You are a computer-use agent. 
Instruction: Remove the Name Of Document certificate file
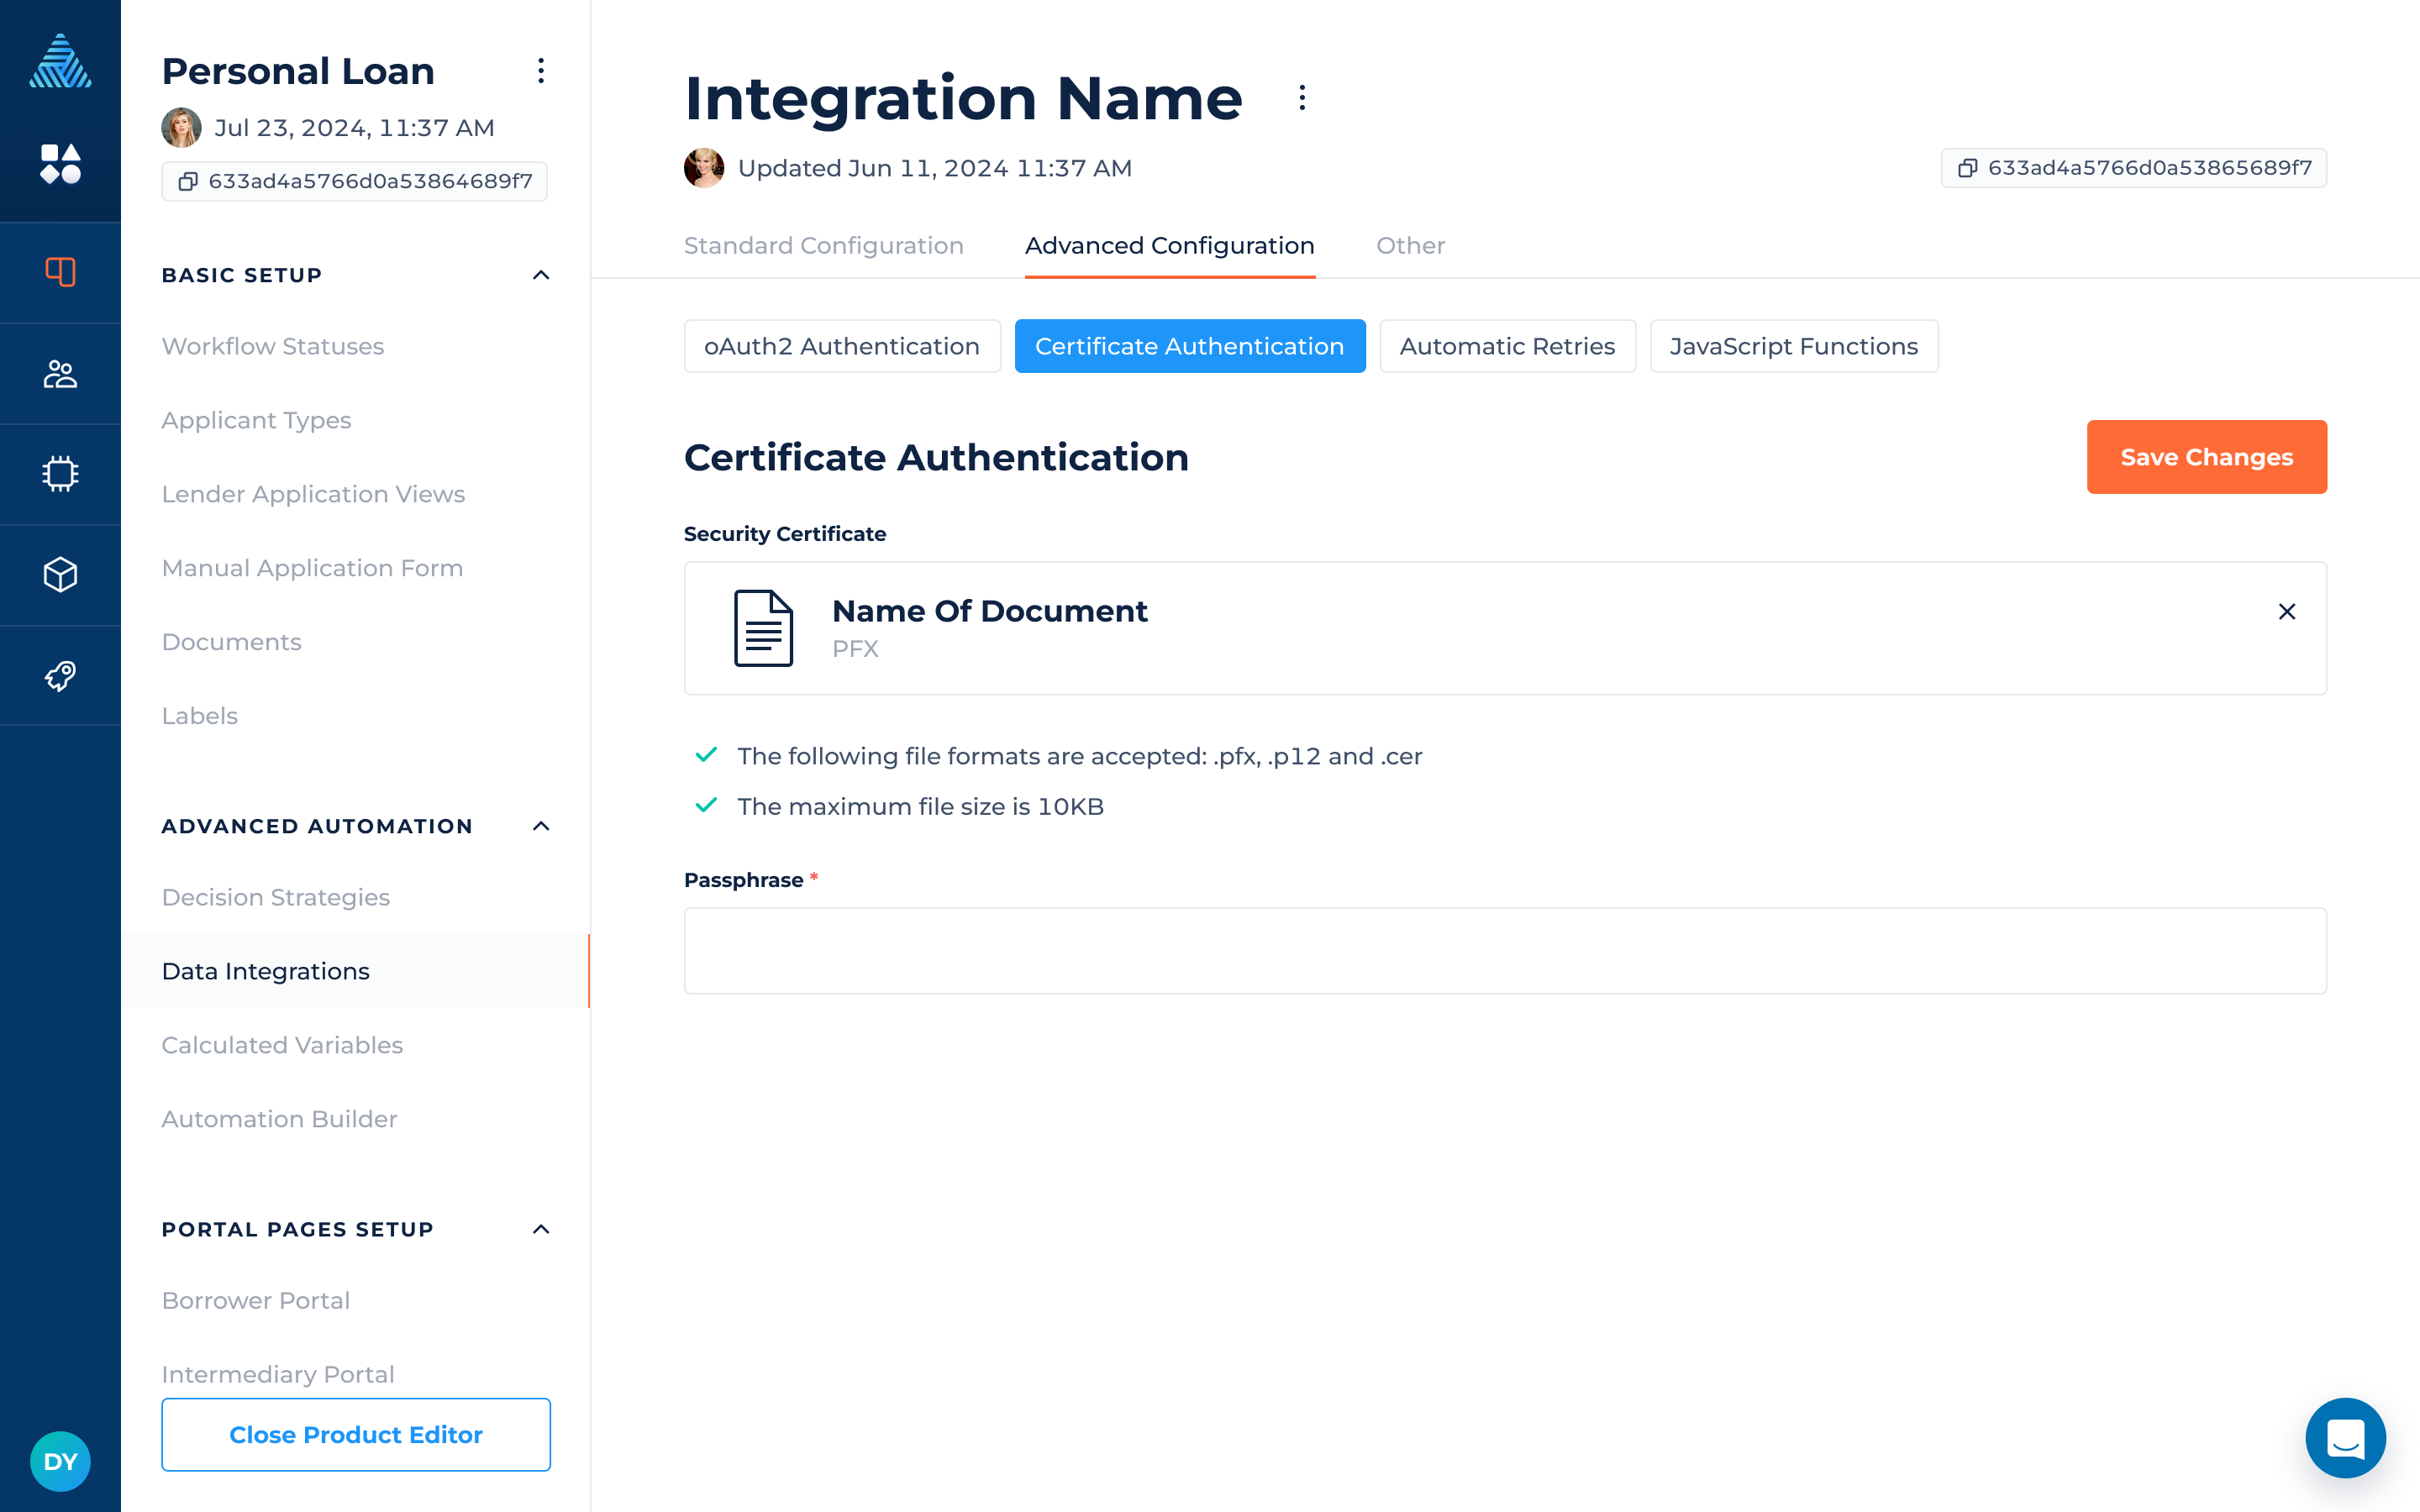tap(2286, 611)
